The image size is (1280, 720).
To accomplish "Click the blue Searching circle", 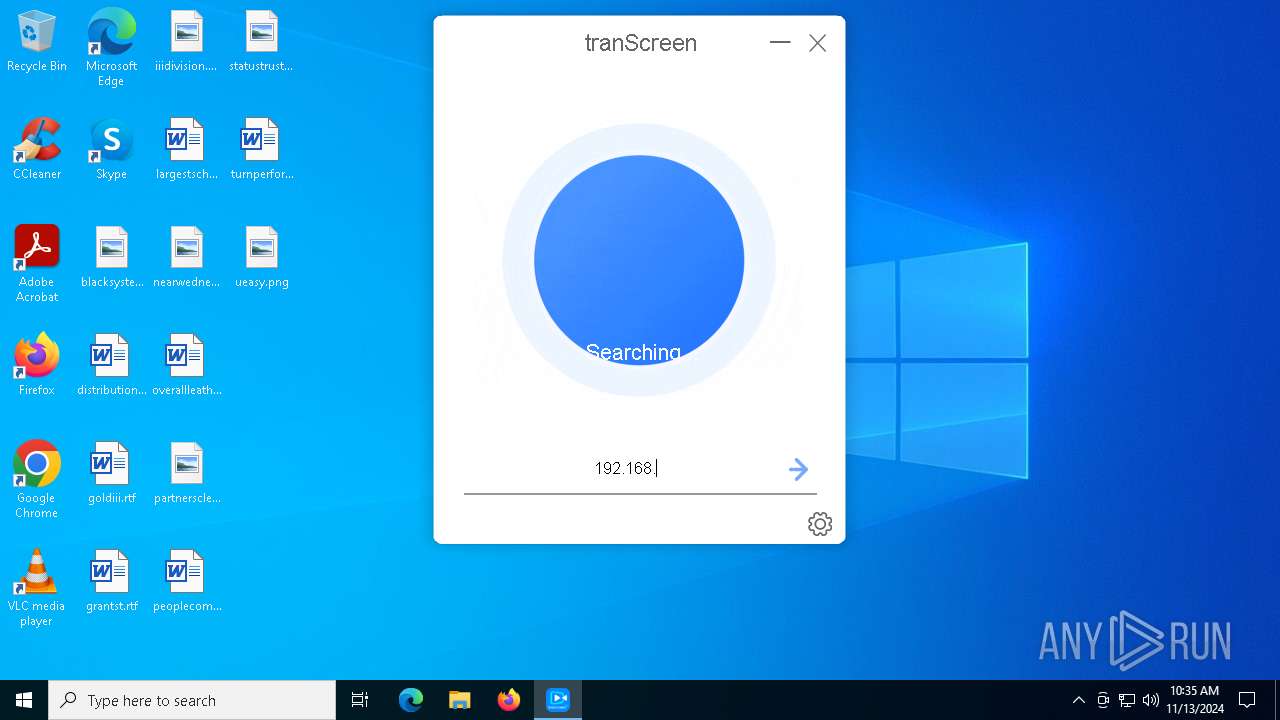I will pyautogui.click(x=639, y=261).
